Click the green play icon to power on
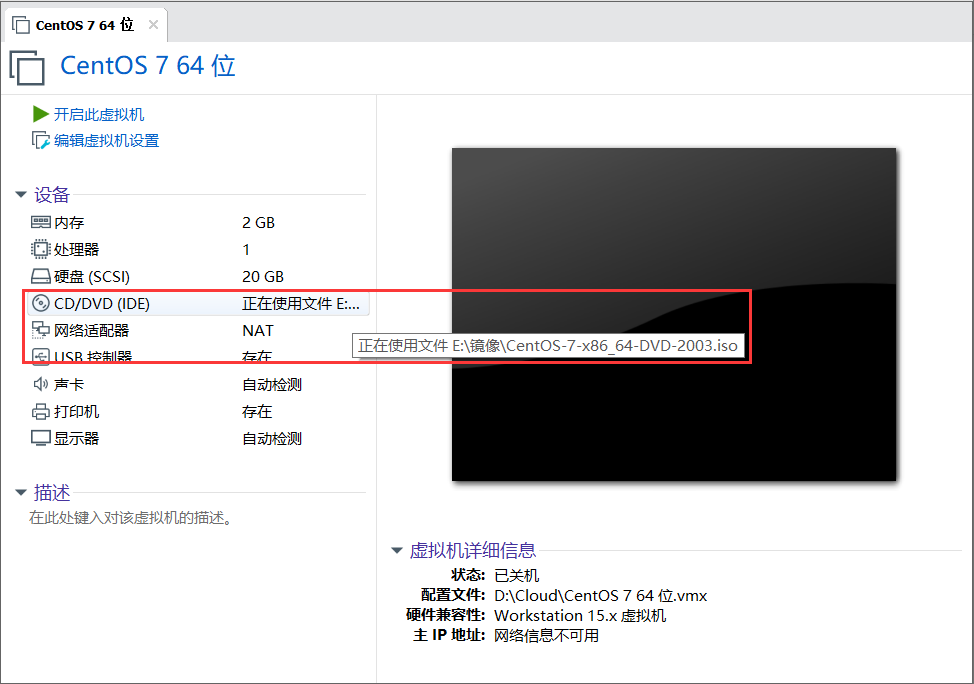Image resolution: width=974 pixels, height=684 pixels. pos(40,114)
